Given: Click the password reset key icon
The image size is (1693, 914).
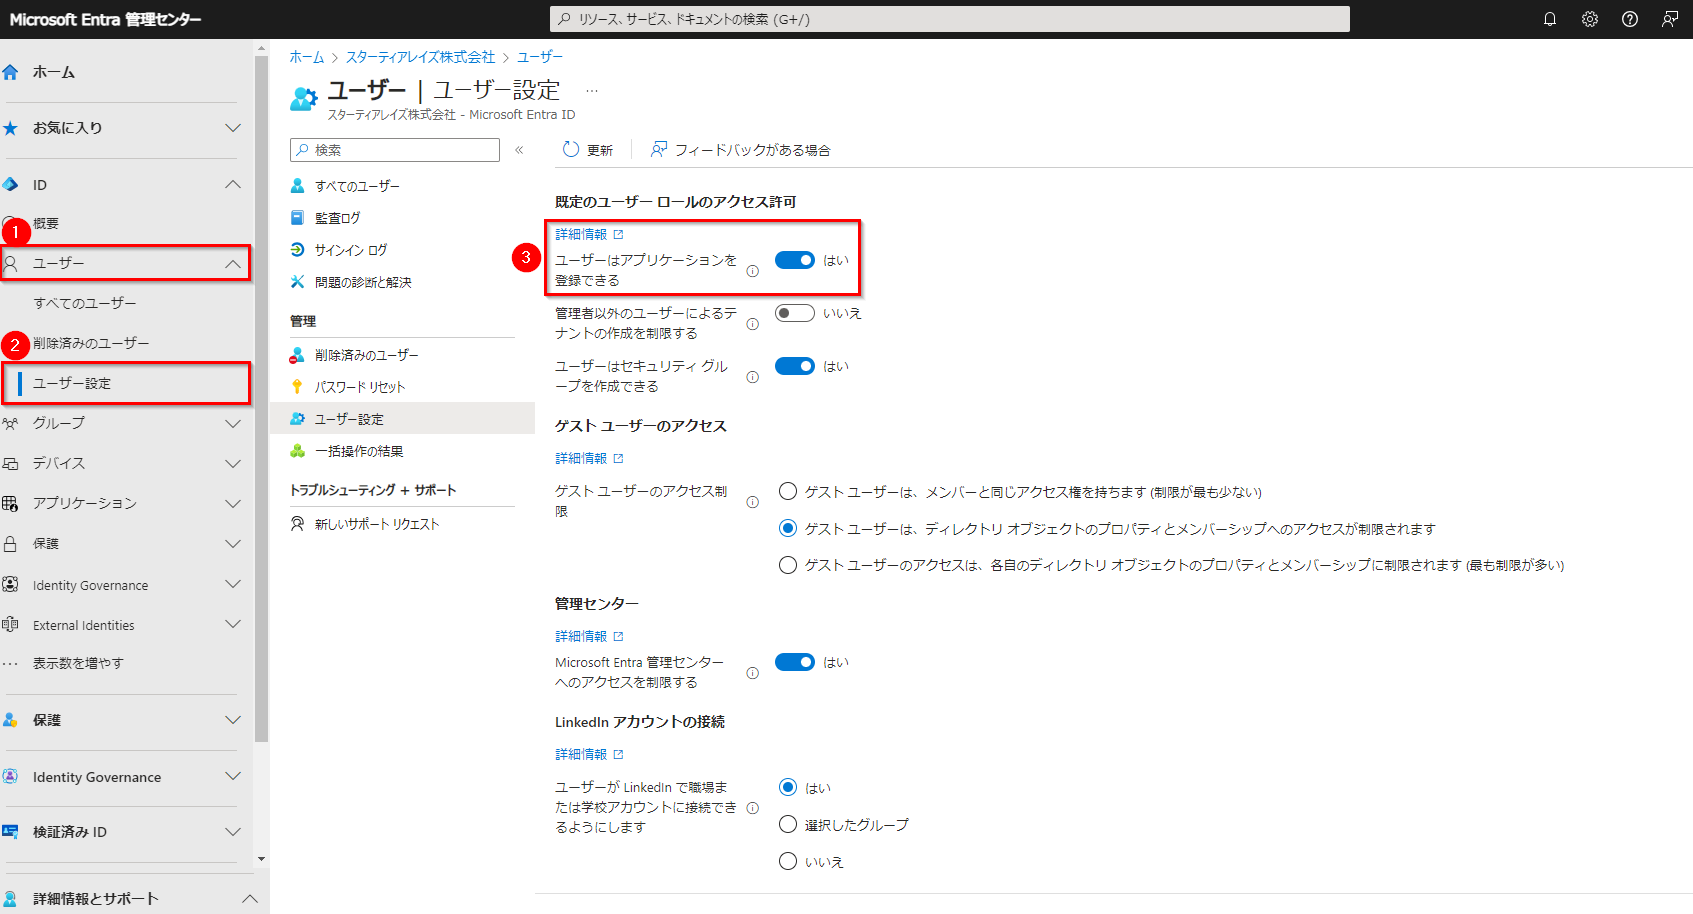Looking at the screenshot, I should coord(297,386).
